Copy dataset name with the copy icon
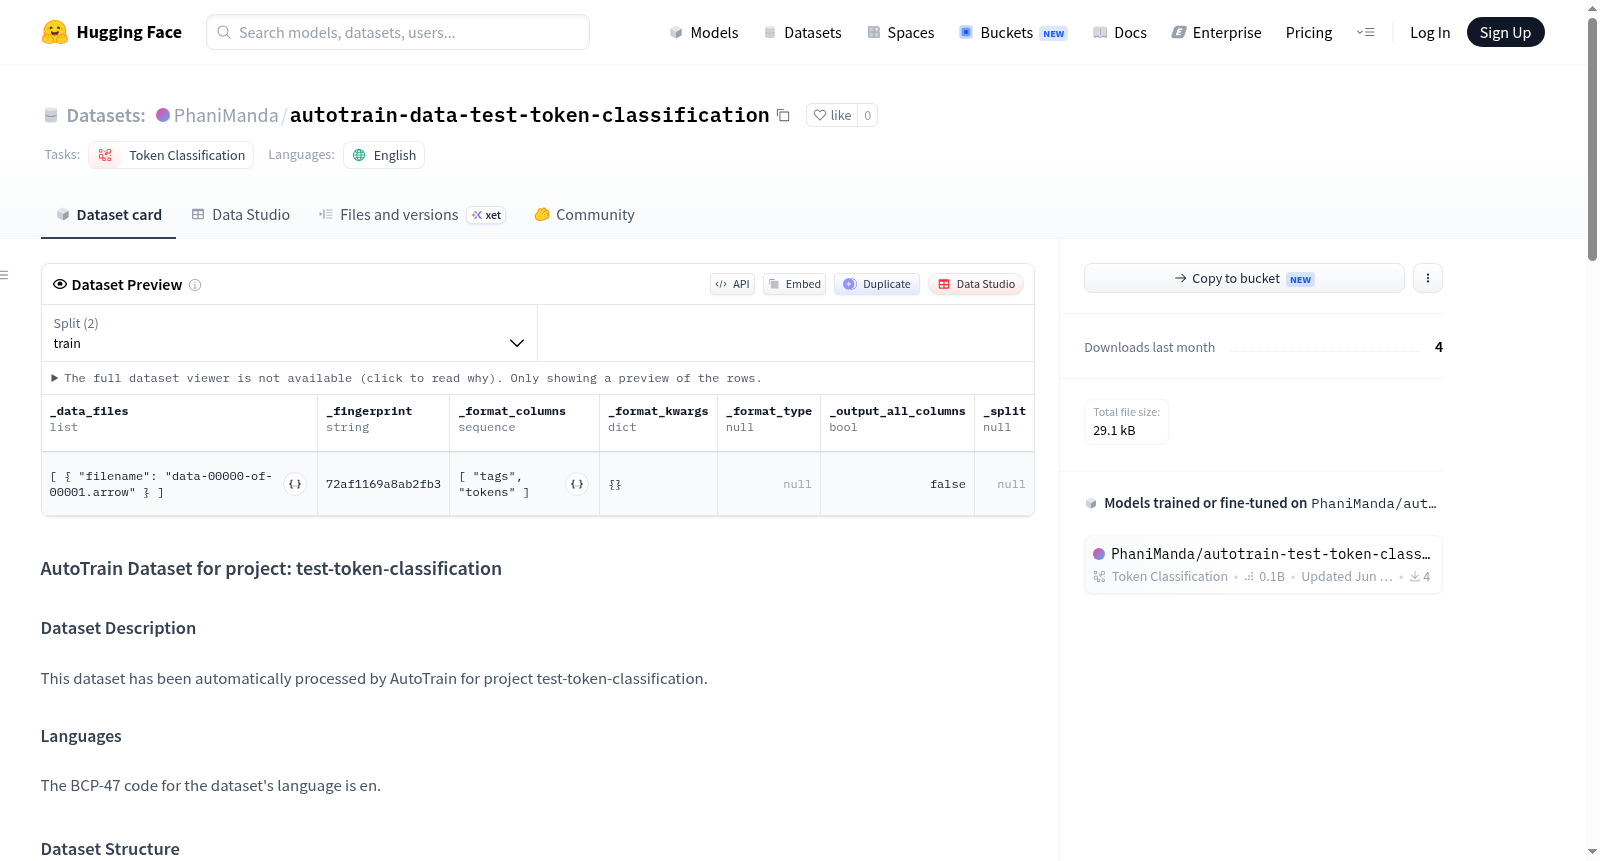This screenshot has width=1600, height=861. 784,116
